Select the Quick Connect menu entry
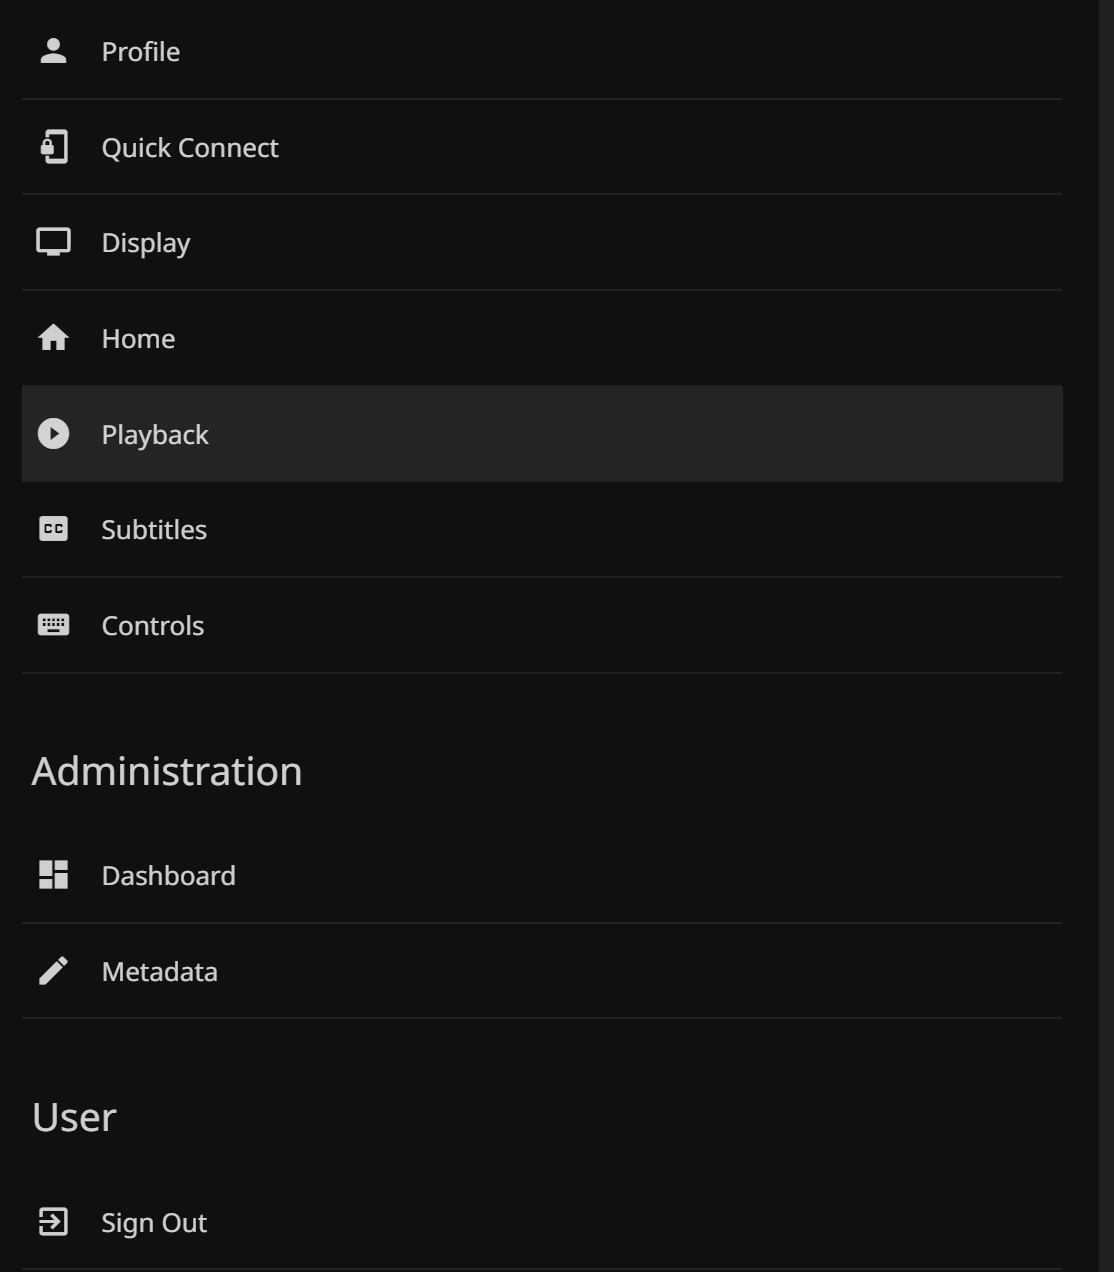The width and height of the screenshot is (1114, 1272). (x=190, y=148)
